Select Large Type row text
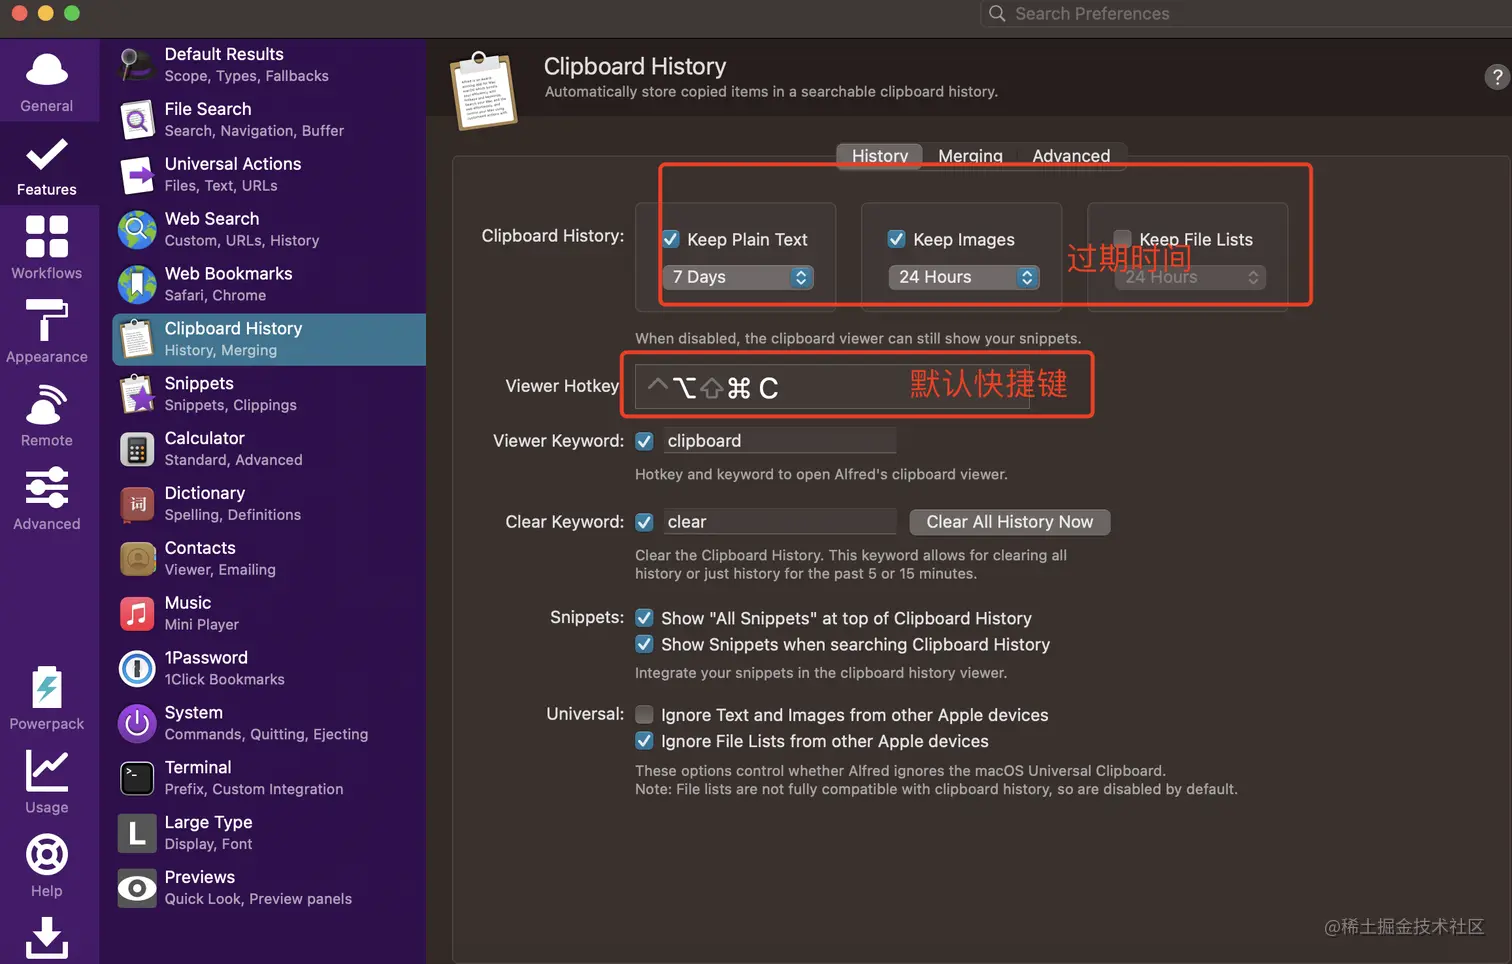The image size is (1512, 964). 208,833
